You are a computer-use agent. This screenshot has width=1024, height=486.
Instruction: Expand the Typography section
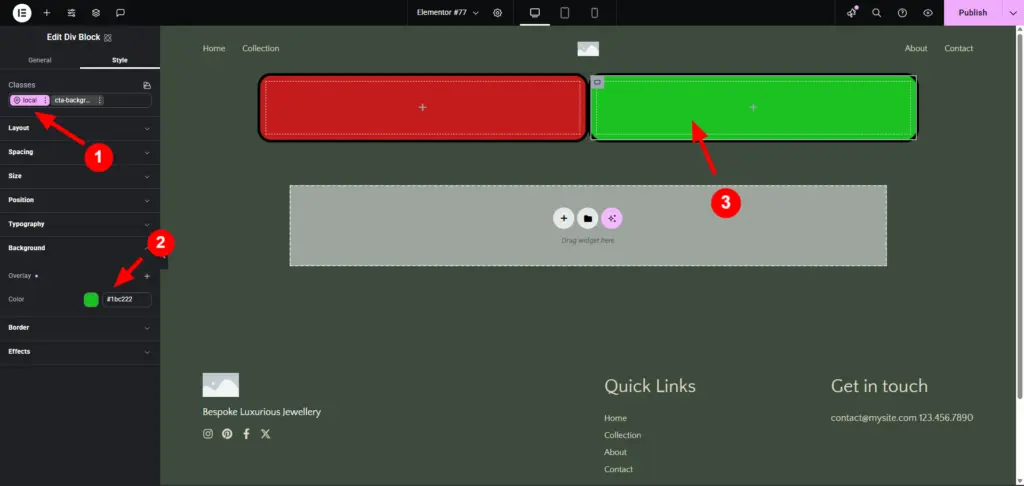tap(80, 224)
